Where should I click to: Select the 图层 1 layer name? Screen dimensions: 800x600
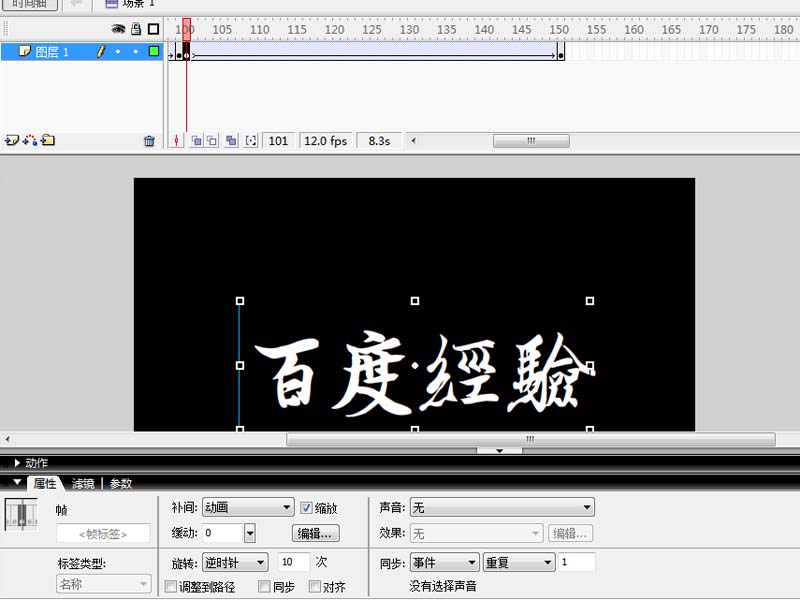point(52,52)
